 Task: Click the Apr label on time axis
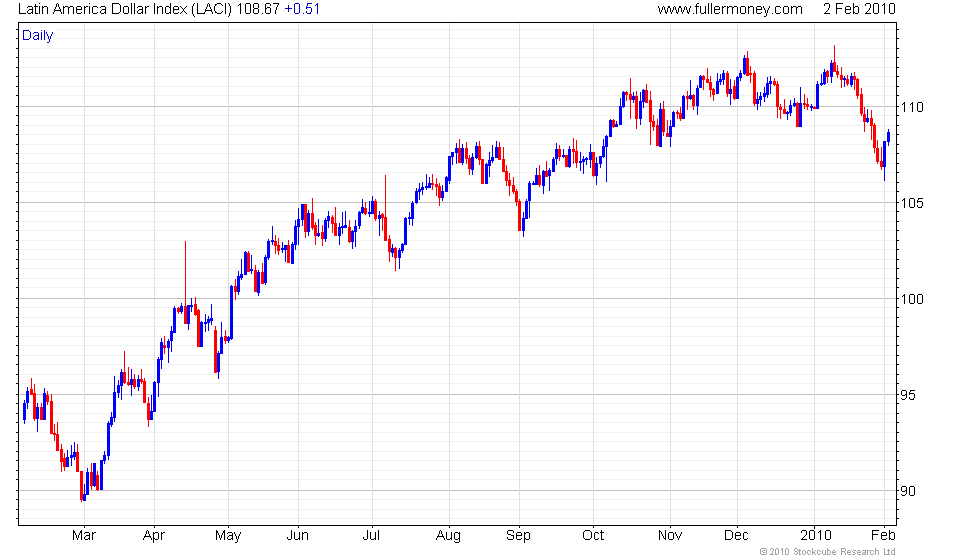pyautogui.click(x=154, y=536)
